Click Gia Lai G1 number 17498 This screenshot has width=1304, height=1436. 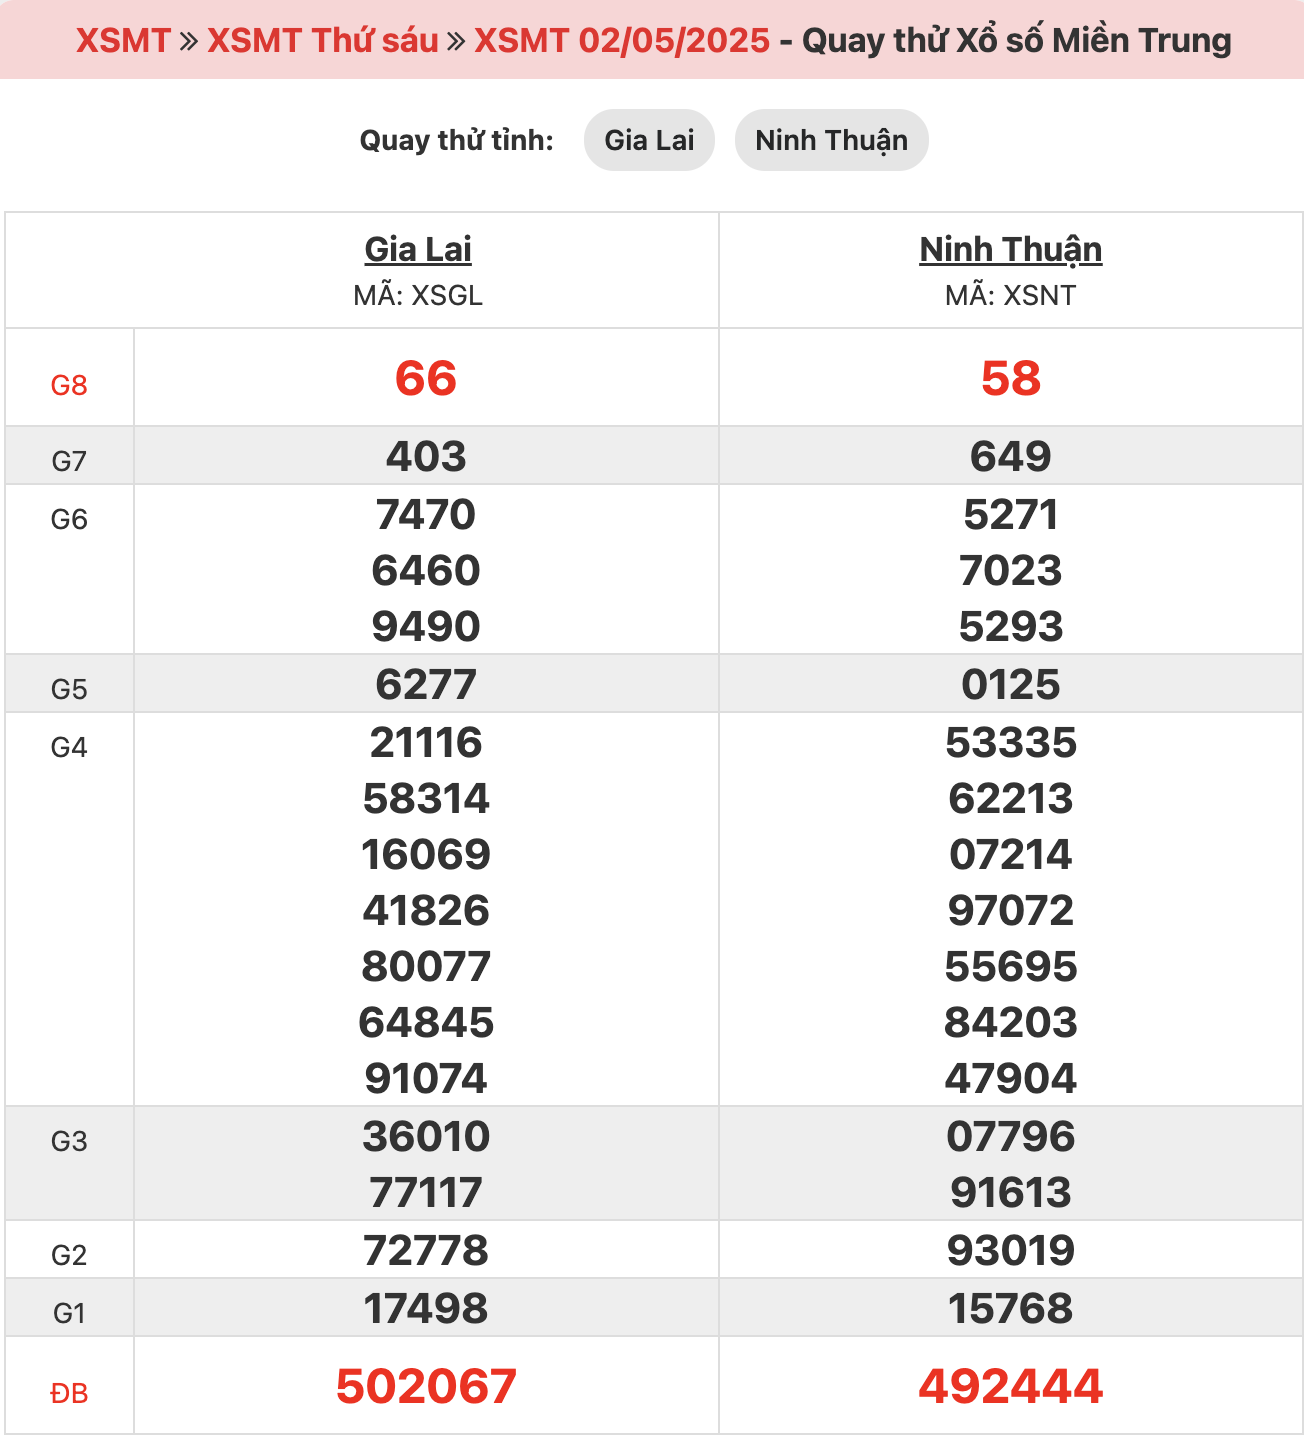pos(426,1309)
